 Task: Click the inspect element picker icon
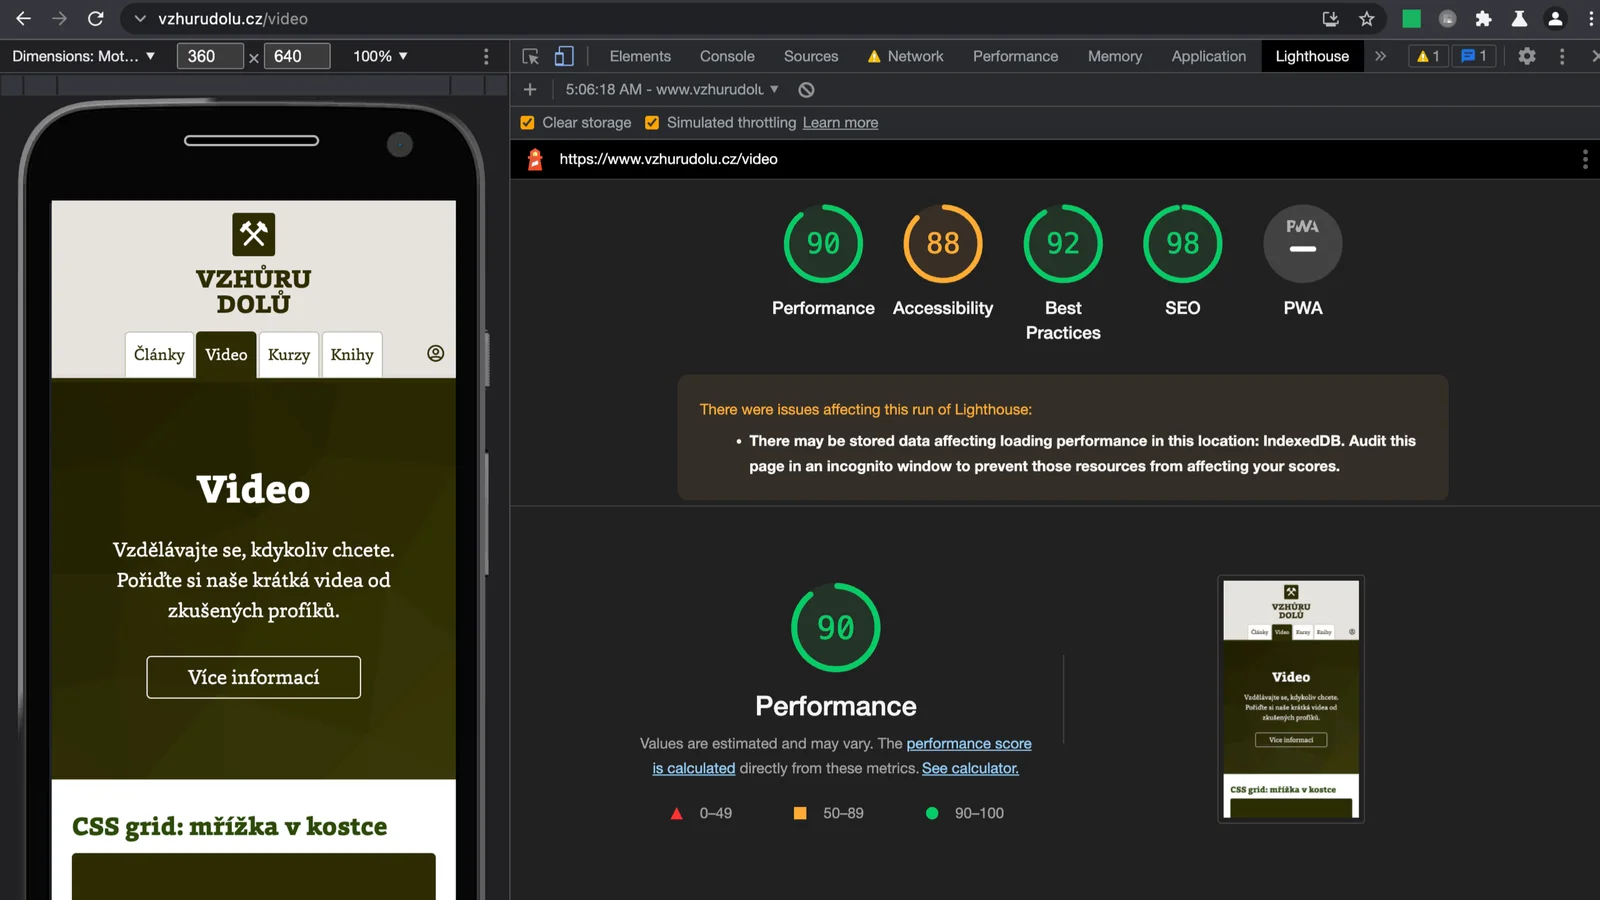point(531,57)
